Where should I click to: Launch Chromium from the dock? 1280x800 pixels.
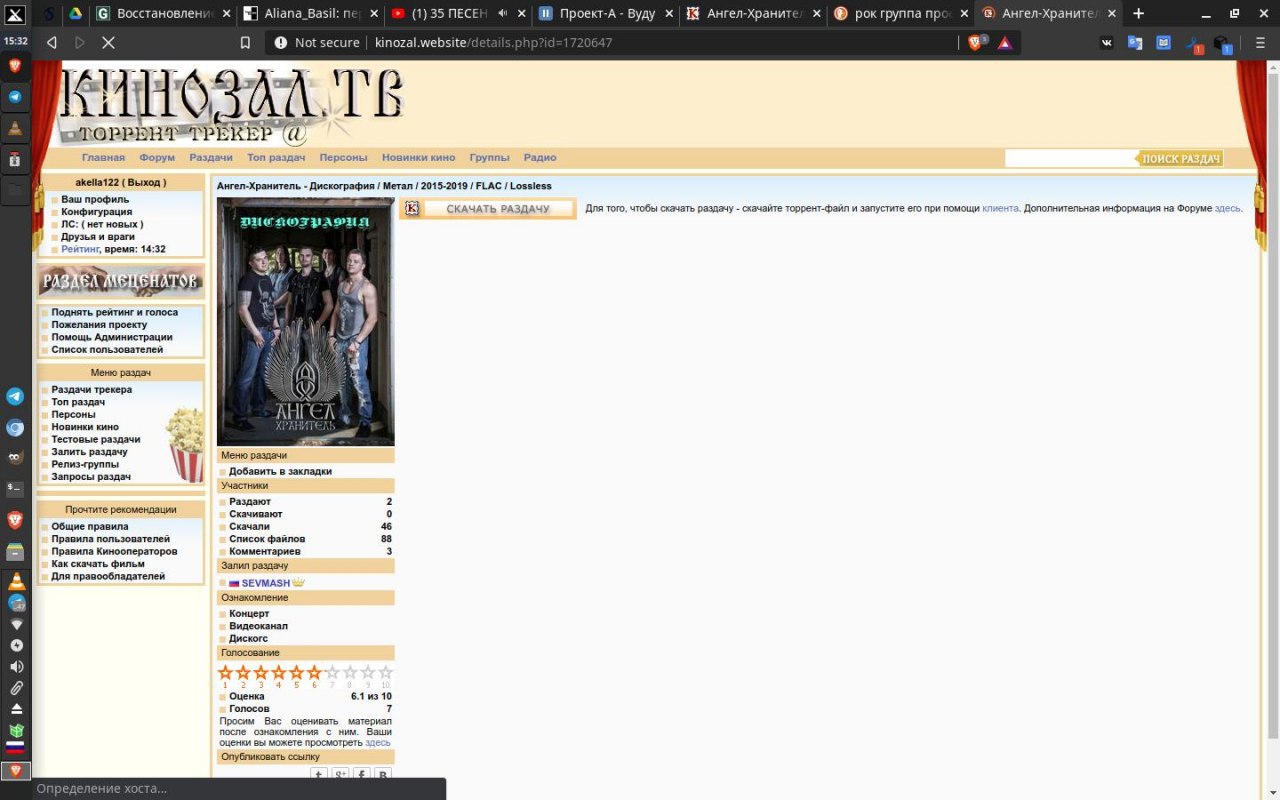tap(15, 427)
